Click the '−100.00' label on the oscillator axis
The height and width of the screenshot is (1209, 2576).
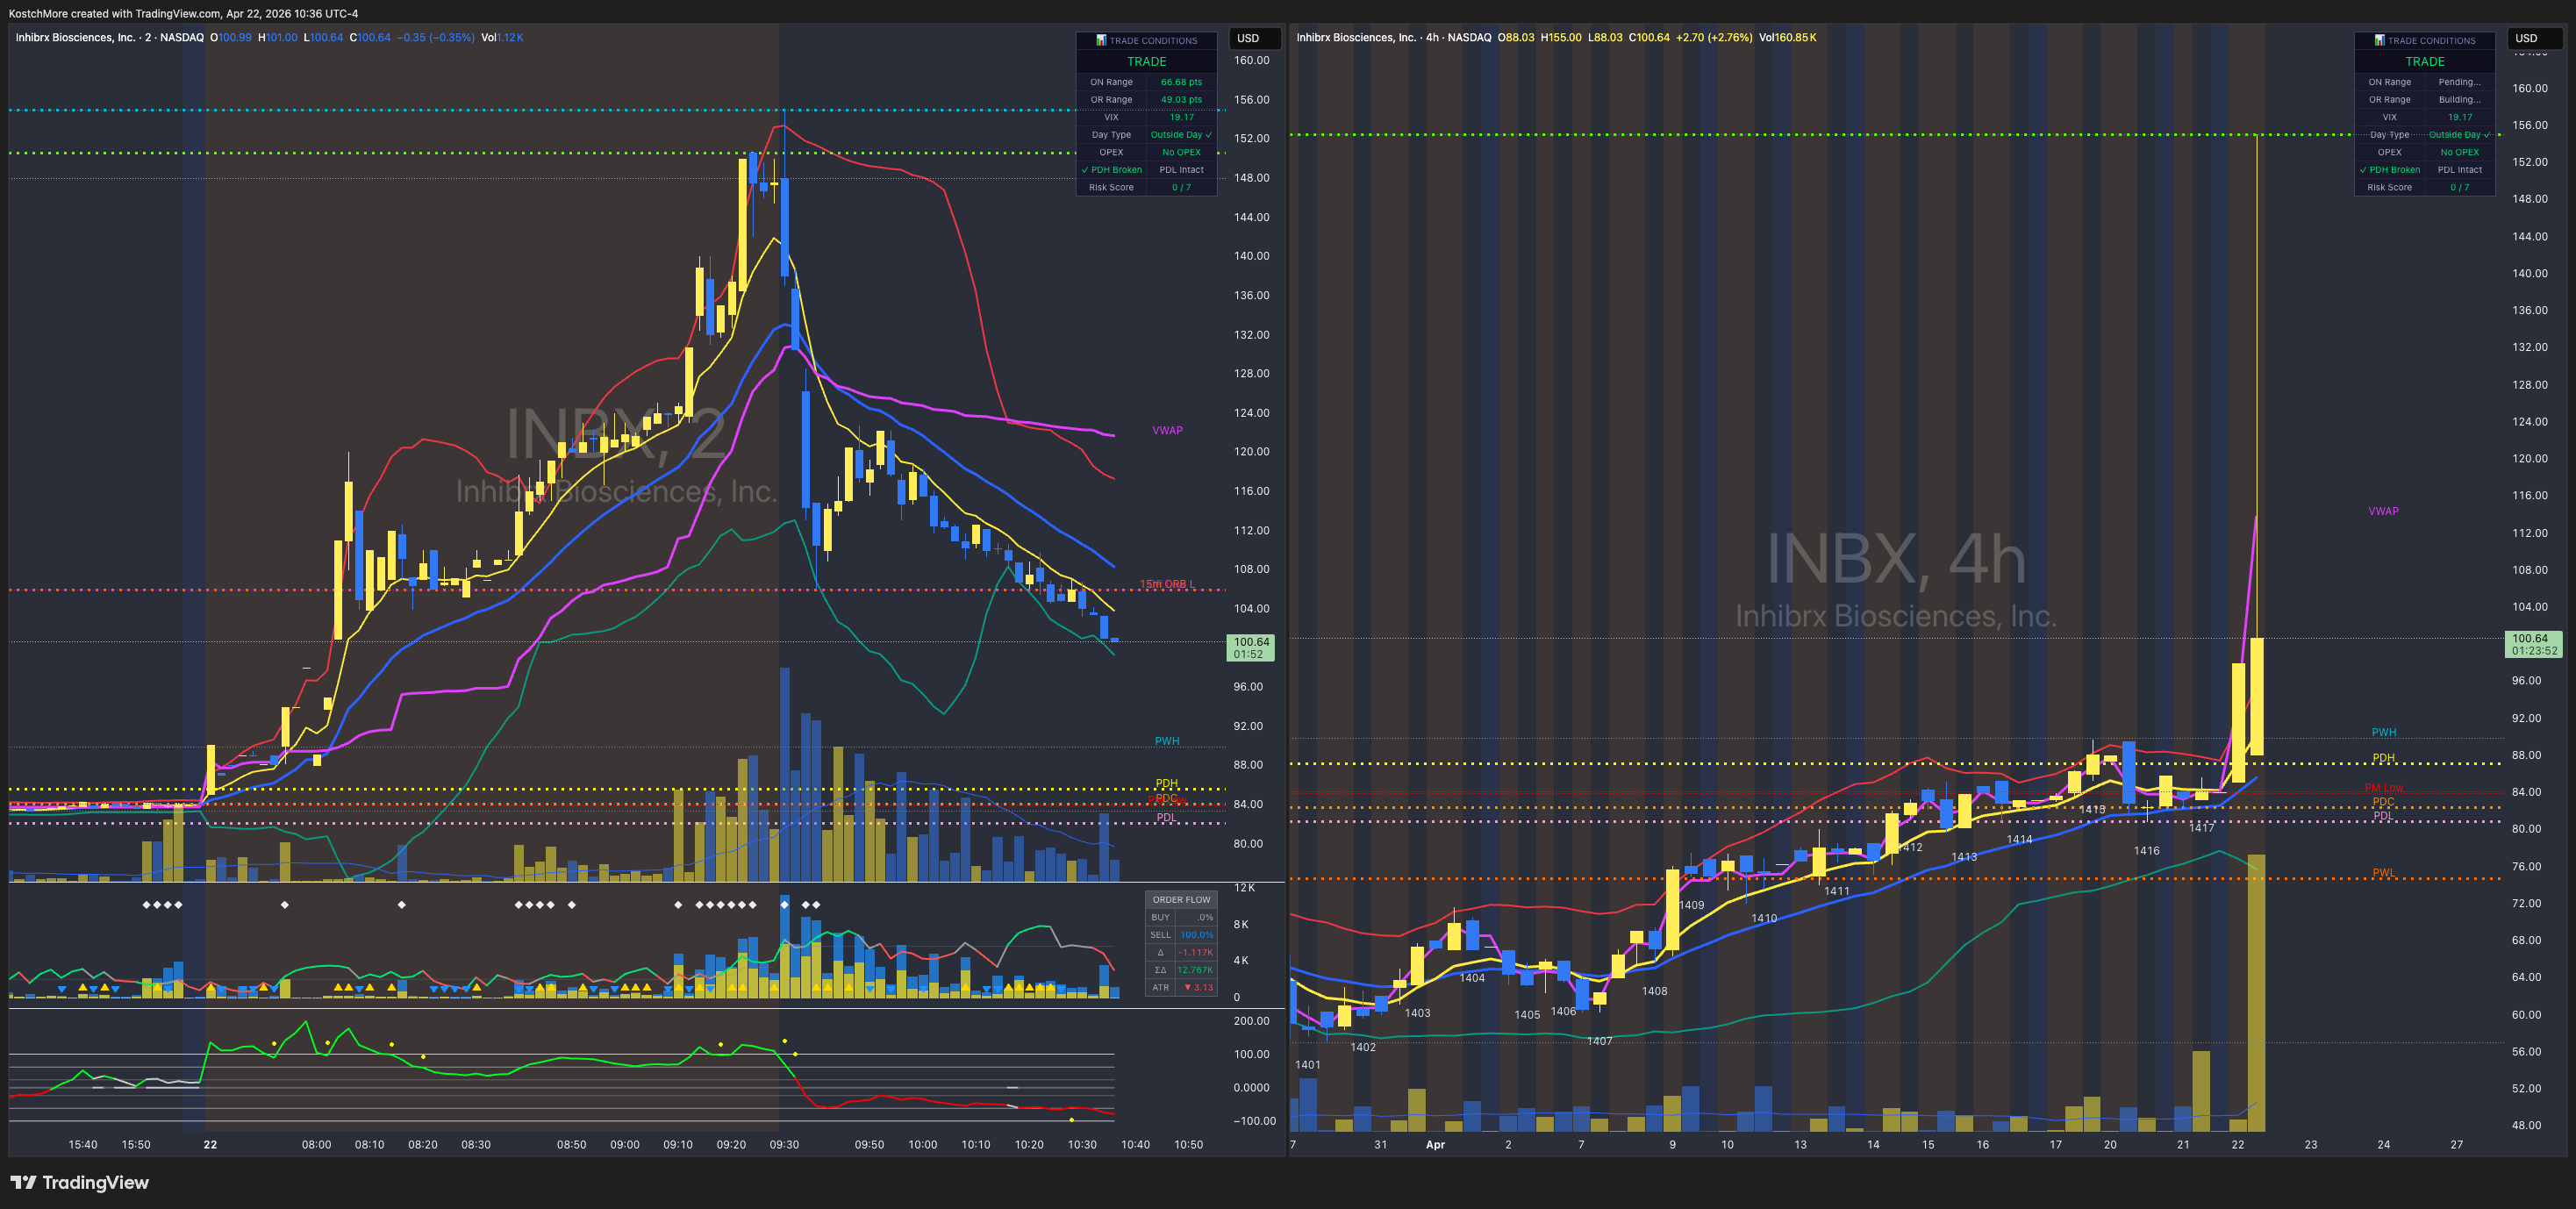(1254, 1121)
